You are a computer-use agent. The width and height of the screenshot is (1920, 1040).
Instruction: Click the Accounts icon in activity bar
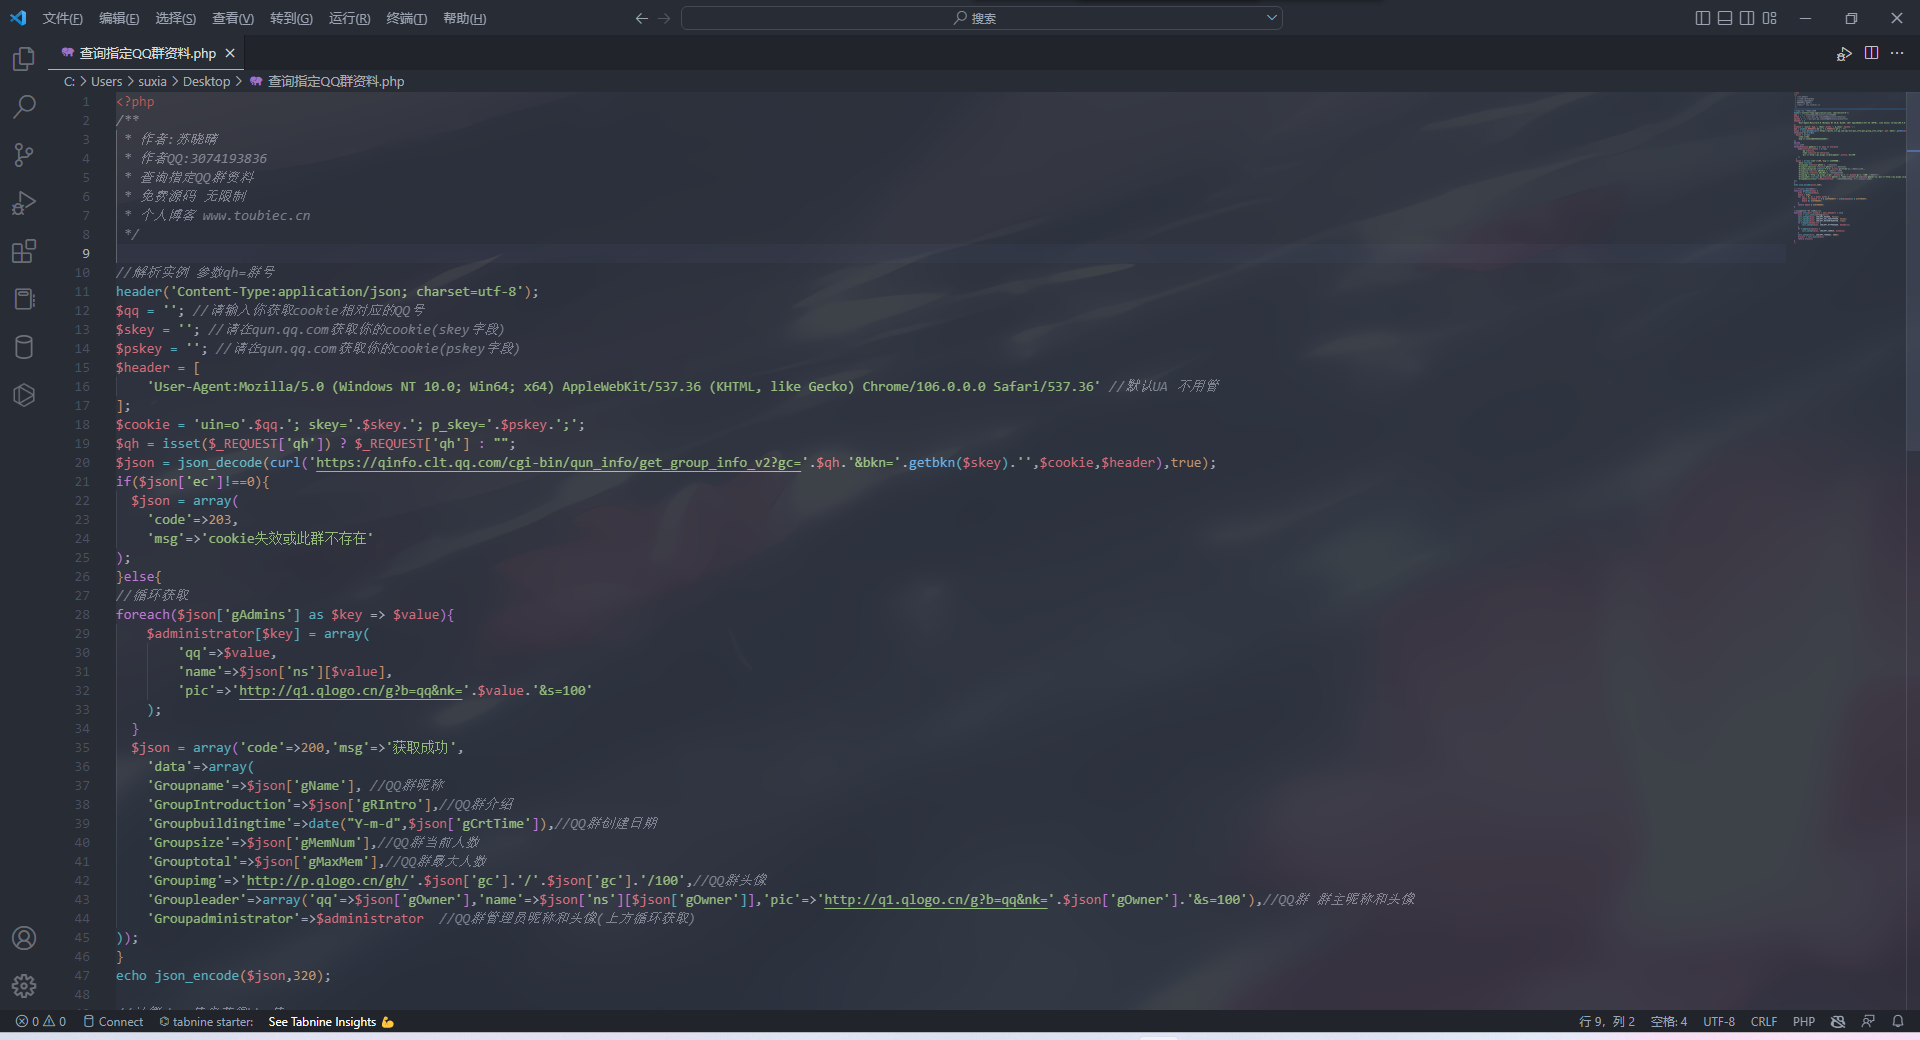click(x=24, y=938)
